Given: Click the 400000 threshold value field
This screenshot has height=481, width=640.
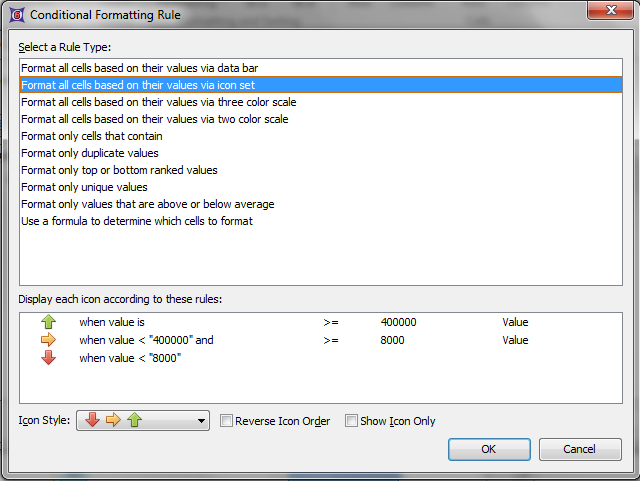Looking at the screenshot, I should tap(398, 323).
